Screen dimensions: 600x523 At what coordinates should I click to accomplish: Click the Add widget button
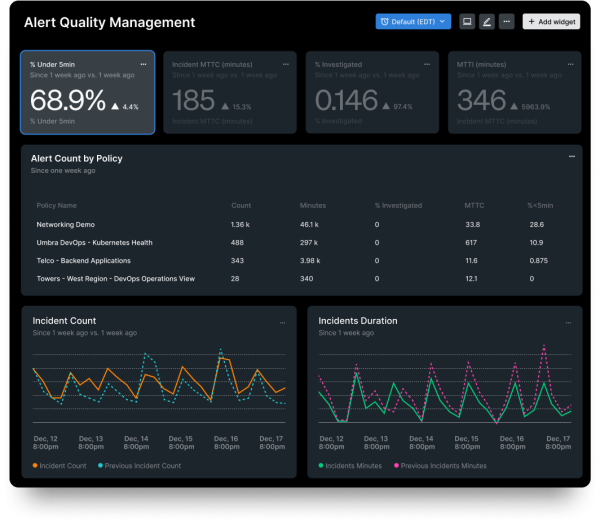551,21
